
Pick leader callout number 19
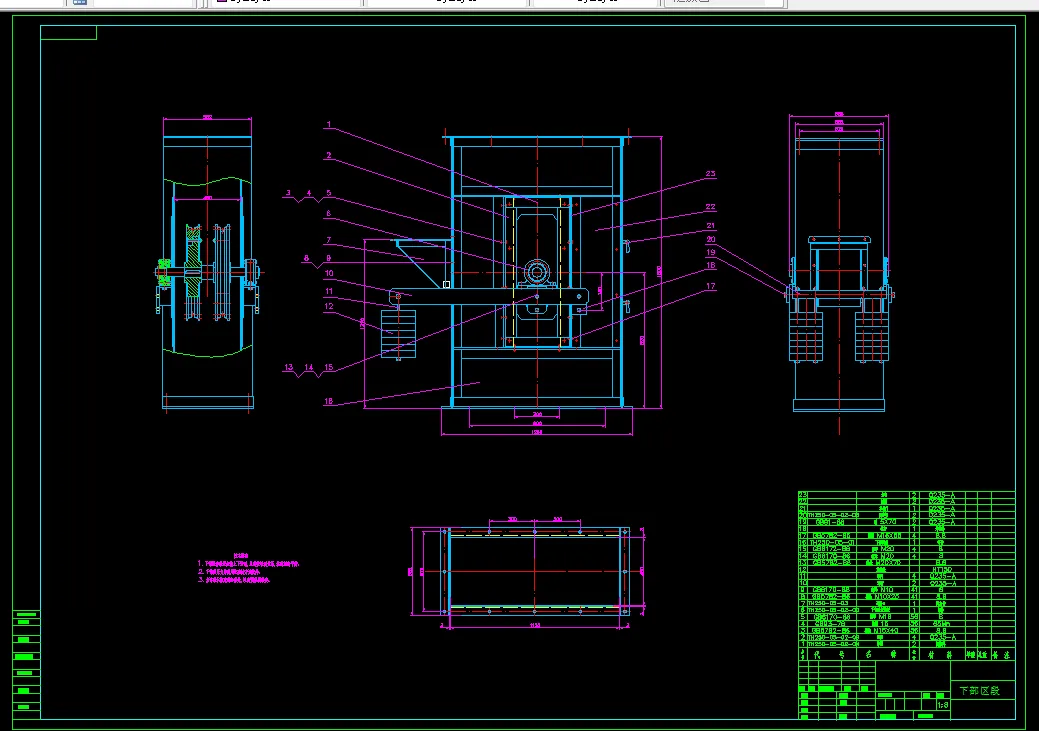pos(710,252)
